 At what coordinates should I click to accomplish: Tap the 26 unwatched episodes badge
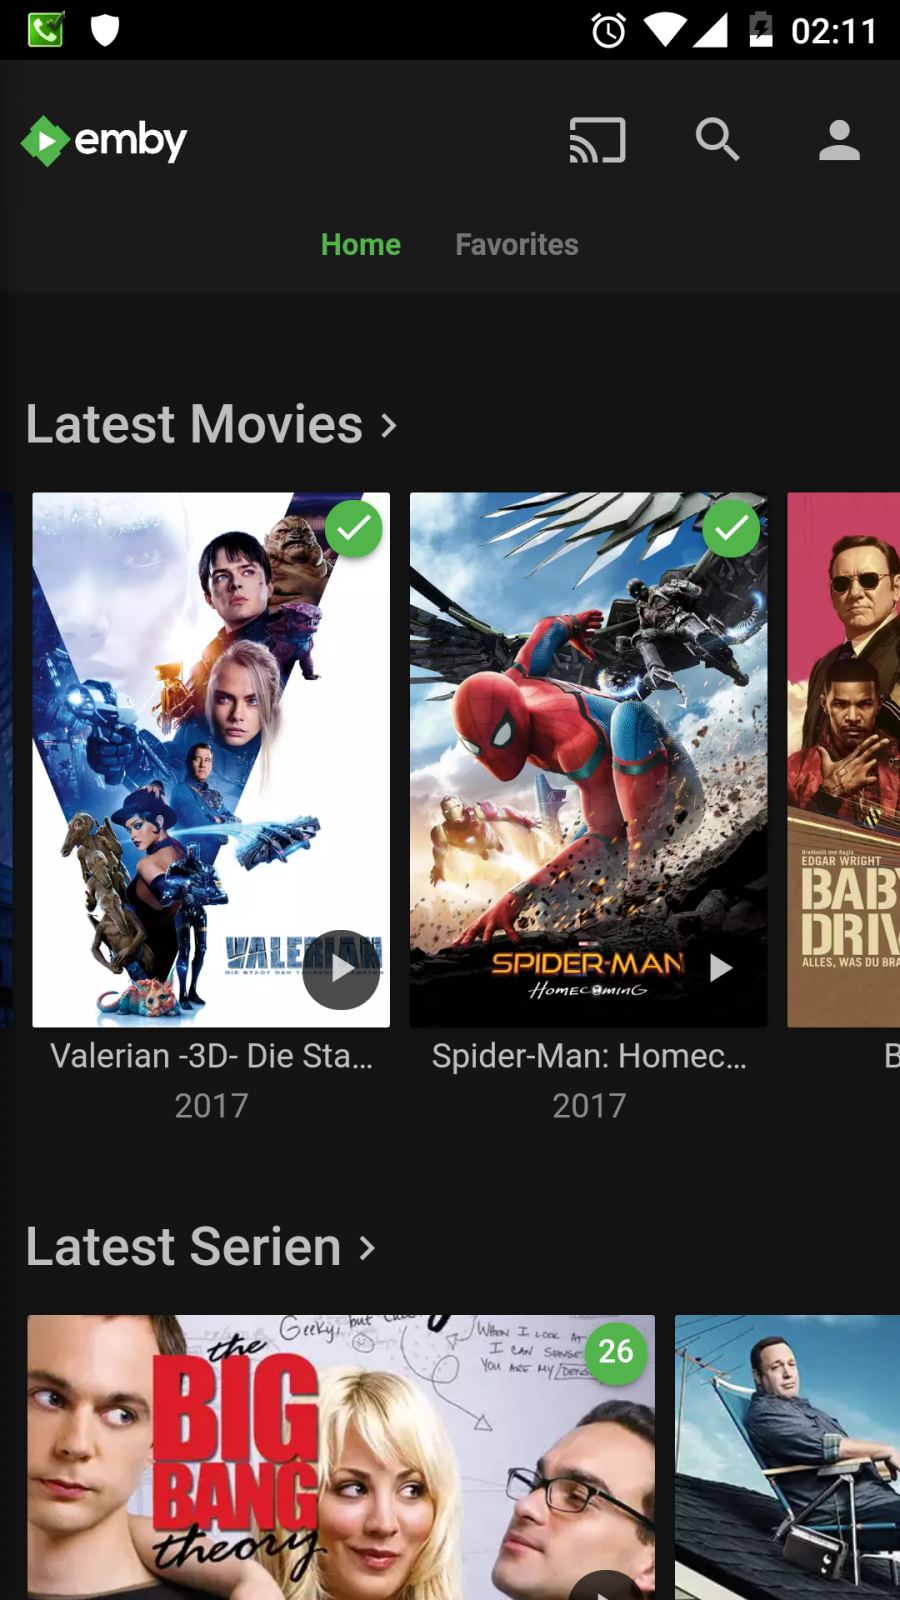[x=616, y=1352]
